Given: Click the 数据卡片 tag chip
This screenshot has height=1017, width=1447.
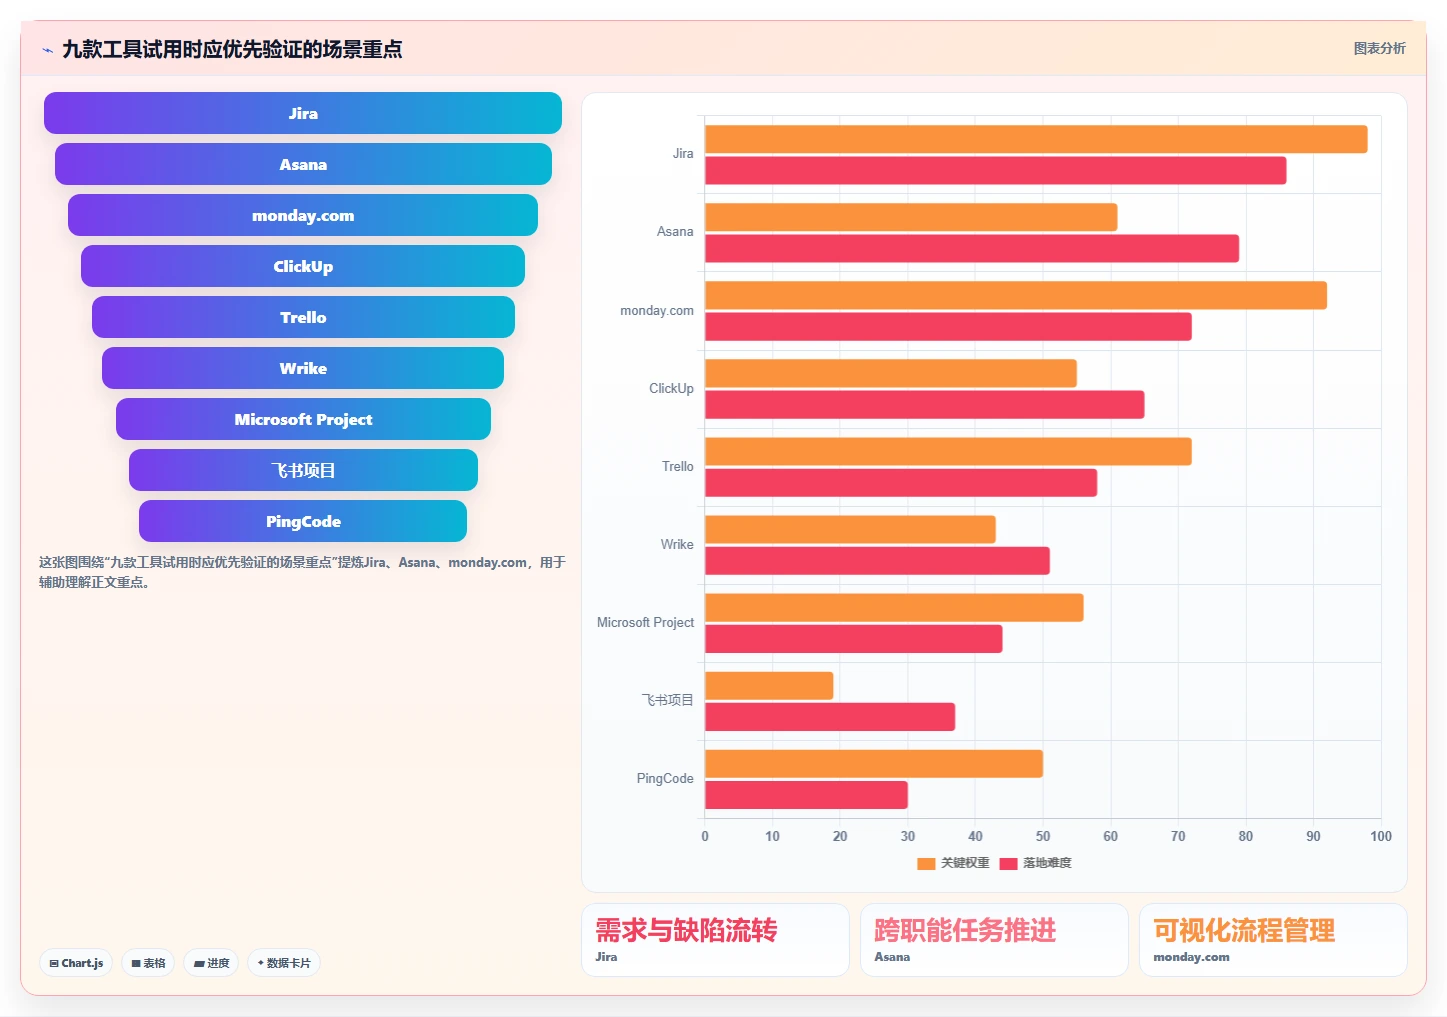Looking at the screenshot, I should point(284,963).
